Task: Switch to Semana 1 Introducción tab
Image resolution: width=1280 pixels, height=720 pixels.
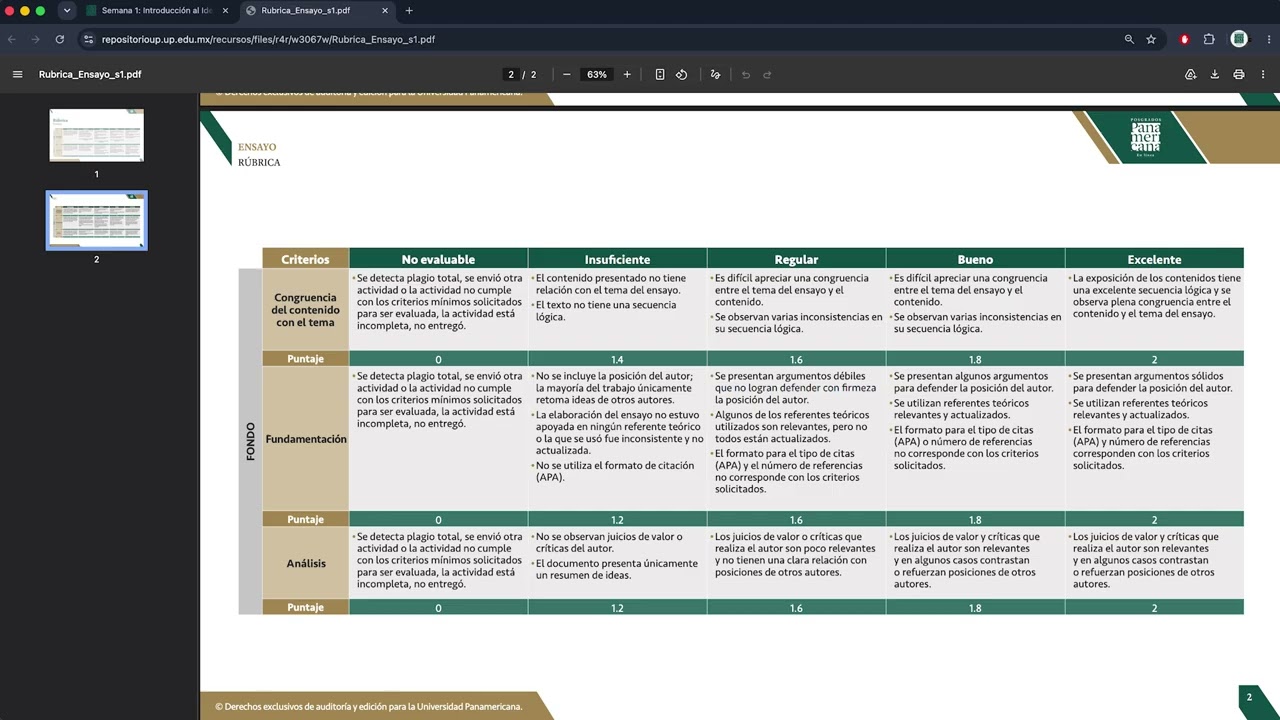Action: [158, 11]
